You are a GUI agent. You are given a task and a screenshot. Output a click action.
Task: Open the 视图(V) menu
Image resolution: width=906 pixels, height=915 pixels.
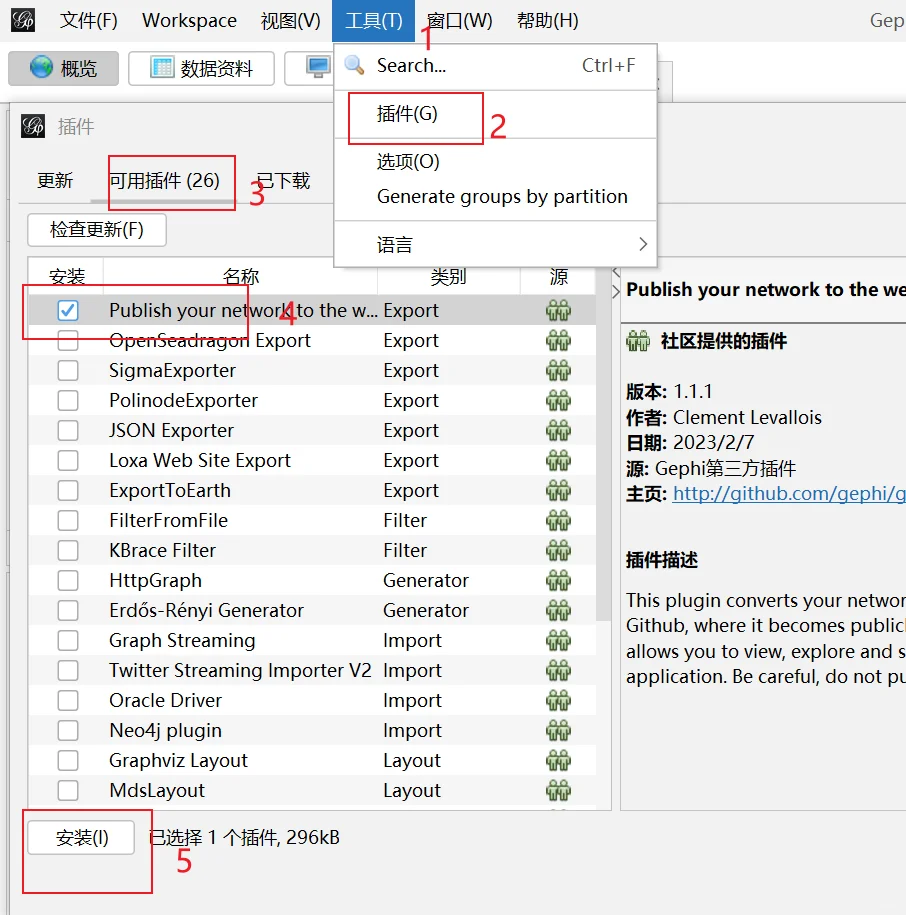point(291,20)
